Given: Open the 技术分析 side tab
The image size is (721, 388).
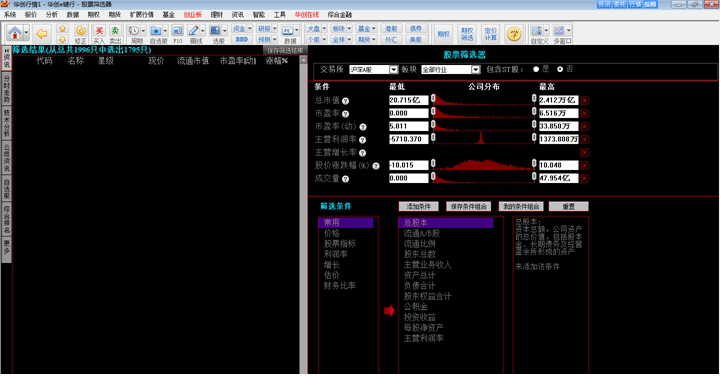Looking at the screenshot, I should tap(6, 122).
